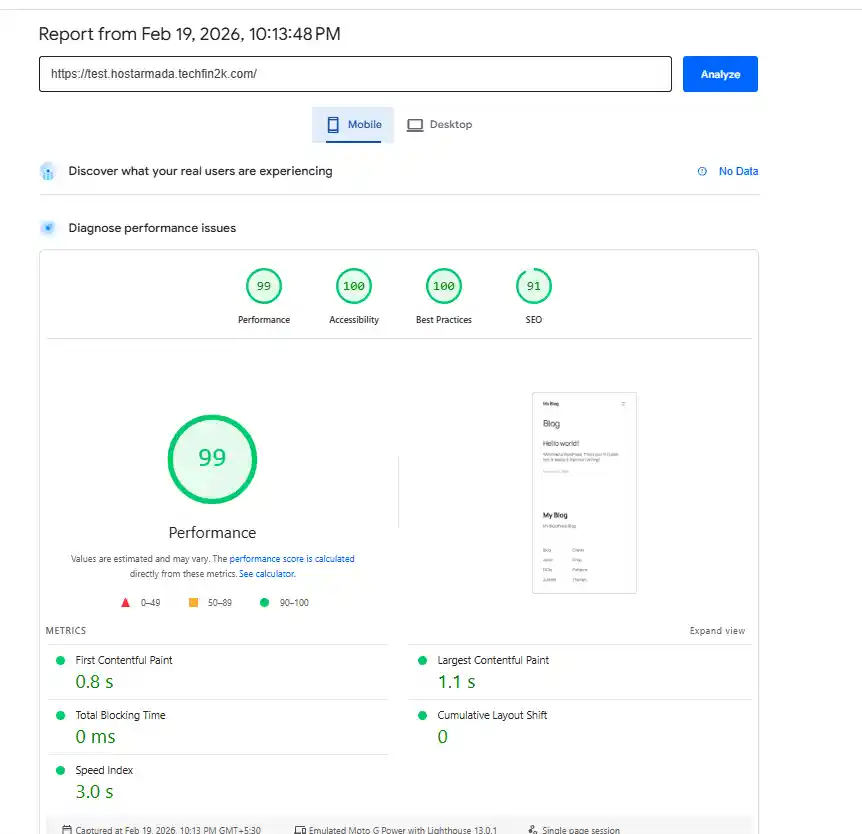
Task: Click the info icon beside No Data
Action: click(702, 171)
